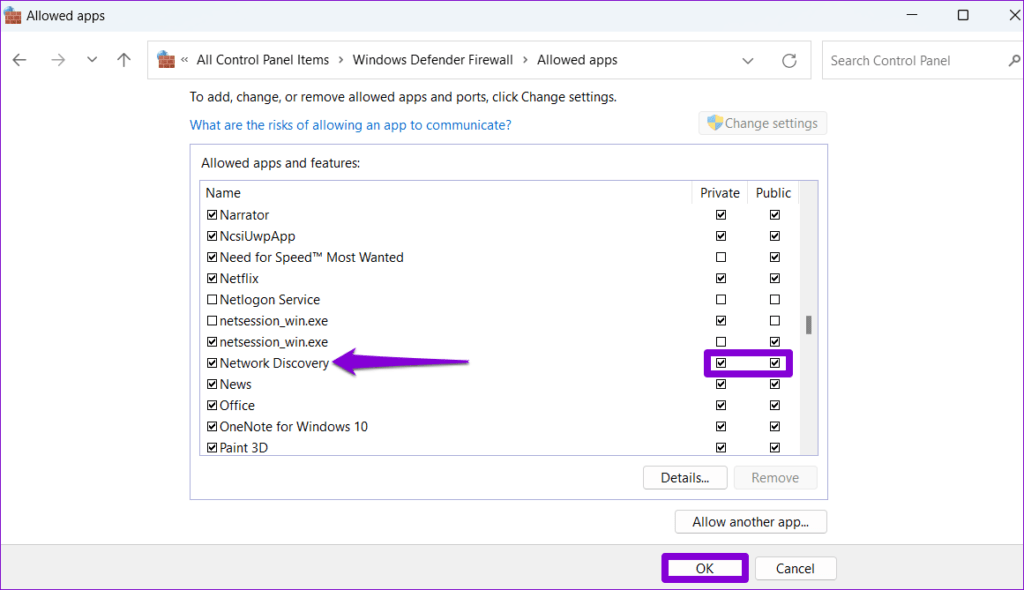
Task: Click the forward navigation arrow
Action: click(x=57, y=60)
